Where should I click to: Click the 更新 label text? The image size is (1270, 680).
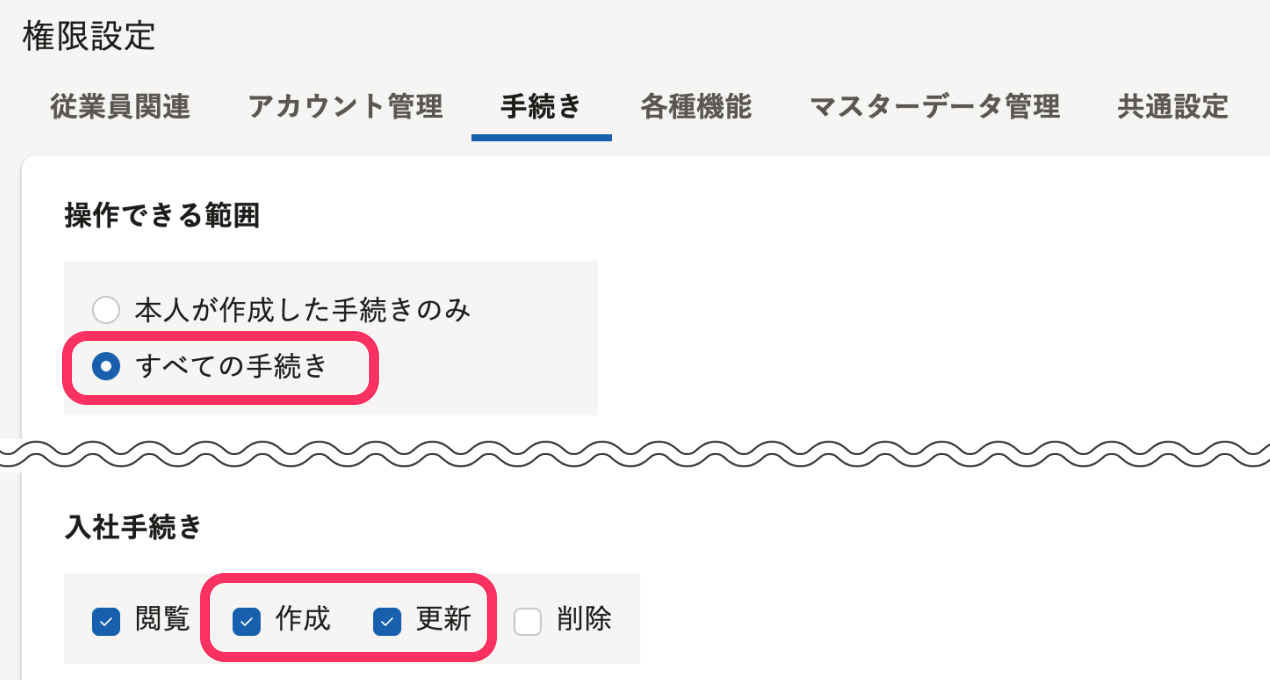[x=443, y=620]
